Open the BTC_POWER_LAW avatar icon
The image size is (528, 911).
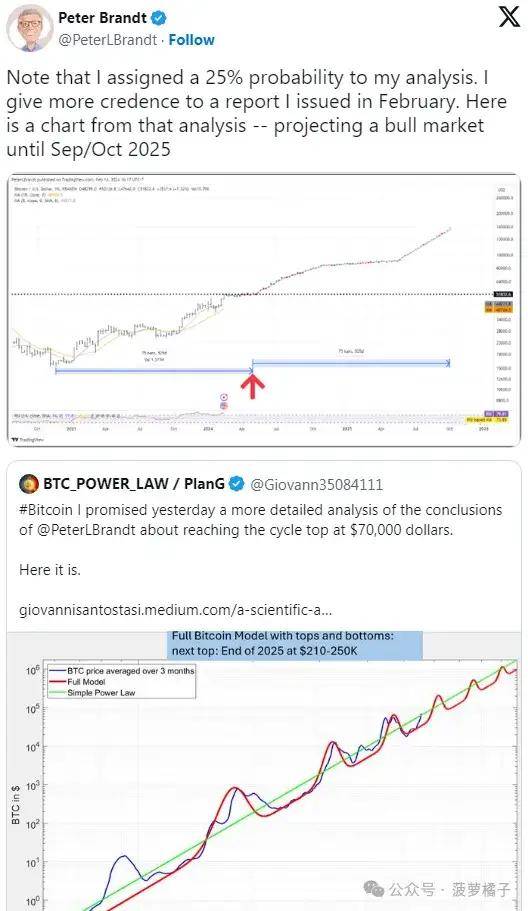point(29,483)
